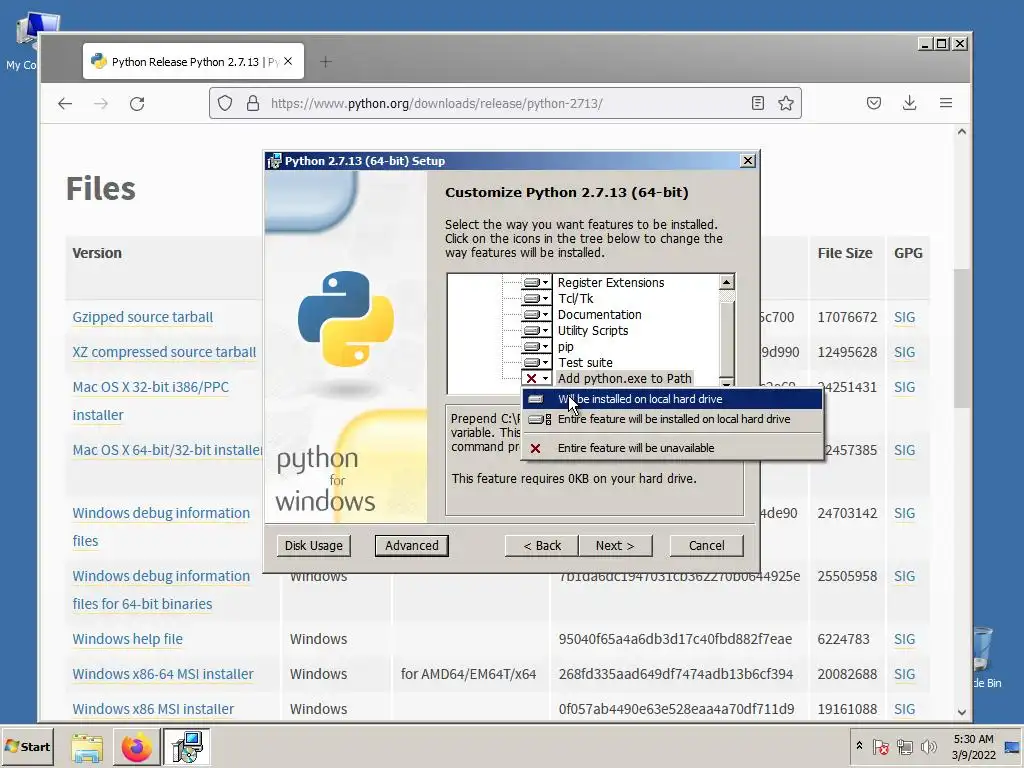Close the Python Release tab
This screenshot has width=1024, height=768.
coord(288,61)
